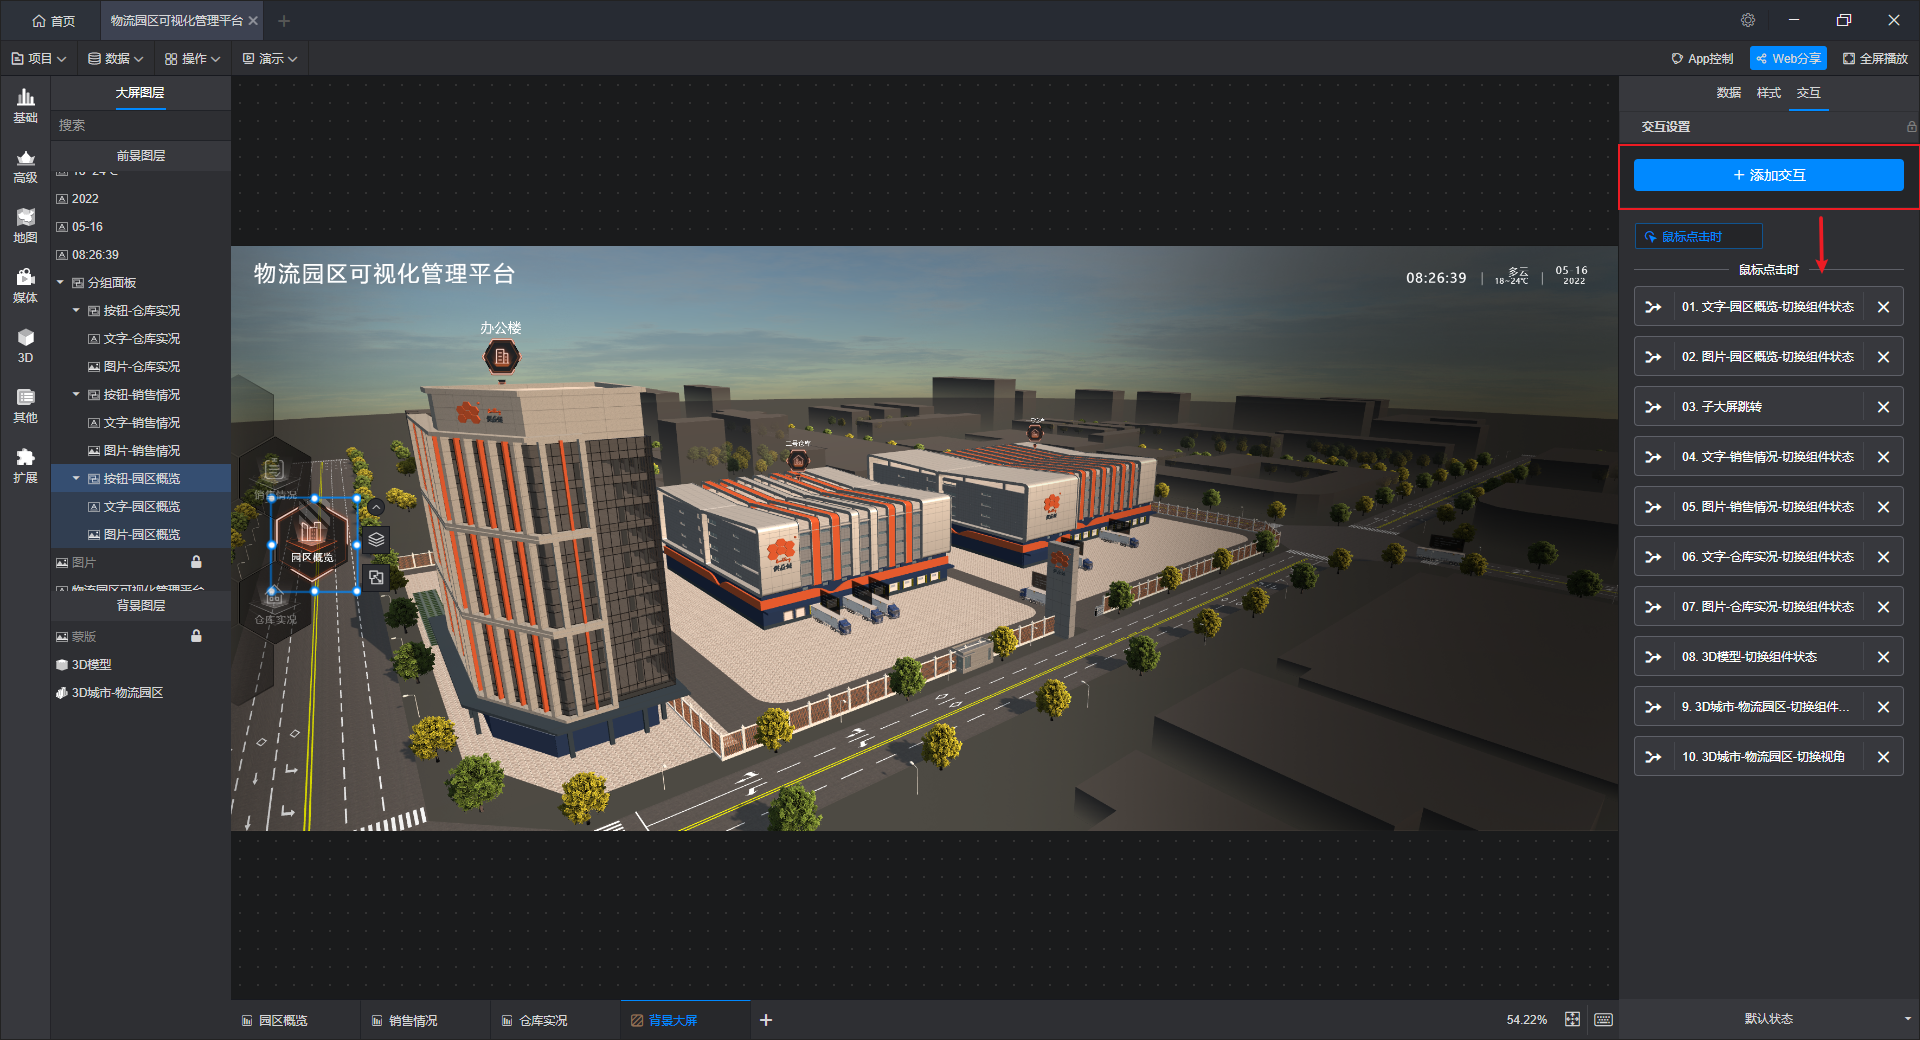The width and height of the screenshot is (1920, 1040).
Task: Click the arrow icon of interaction 01
Action: point(1653,307)
